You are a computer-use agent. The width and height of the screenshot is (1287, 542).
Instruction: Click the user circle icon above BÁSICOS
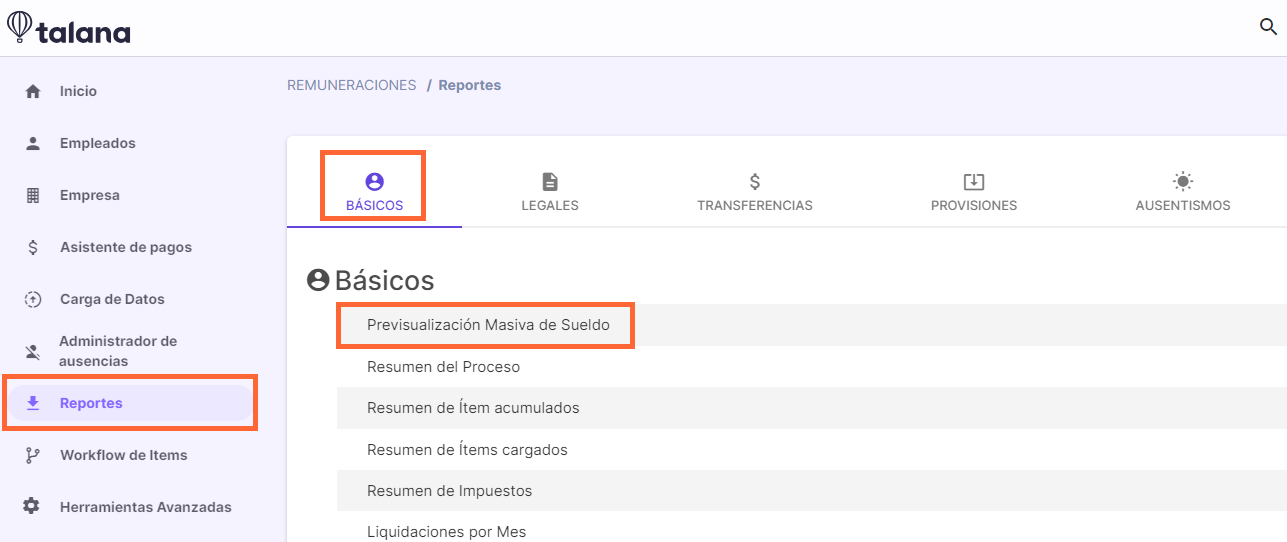[375, 182]
